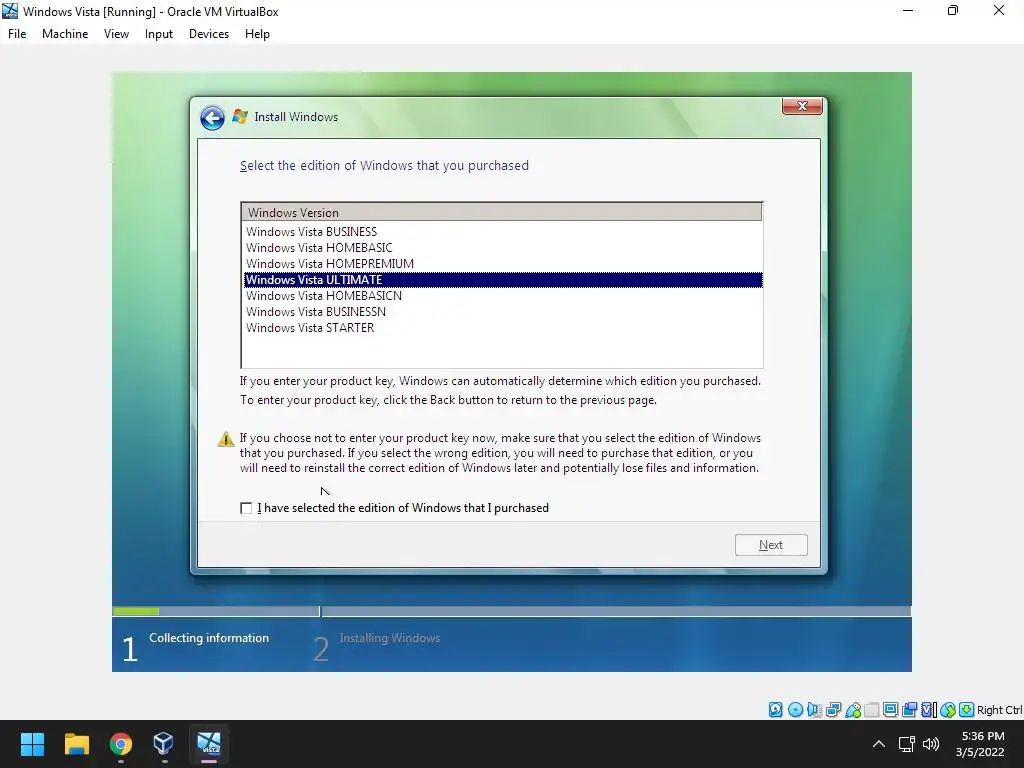Select Windows Vista BUSINESS edition
The width and height of the screenshot is (1024, 768).
click(x=503, y=232)
